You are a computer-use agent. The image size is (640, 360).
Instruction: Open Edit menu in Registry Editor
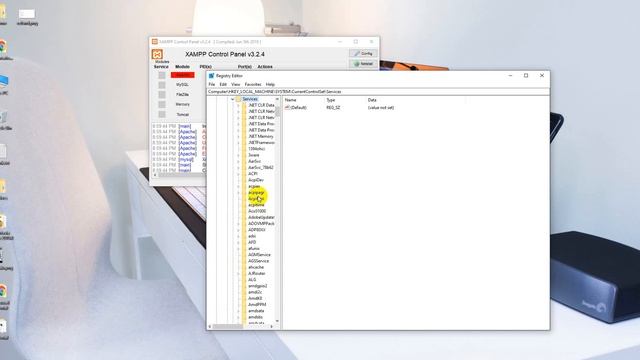223,84
